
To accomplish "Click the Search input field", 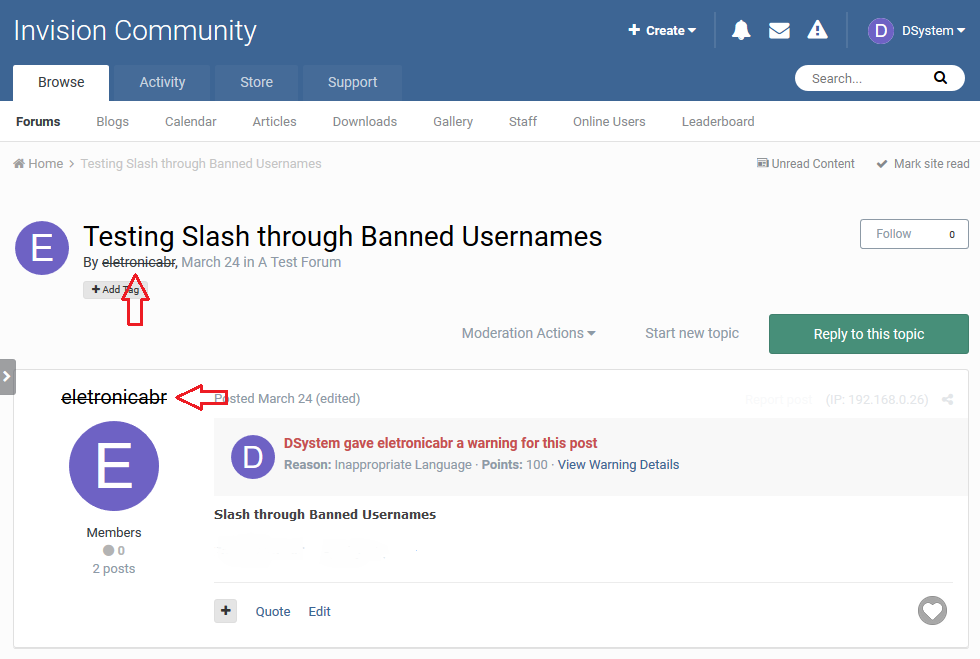I will coord(860,78).
